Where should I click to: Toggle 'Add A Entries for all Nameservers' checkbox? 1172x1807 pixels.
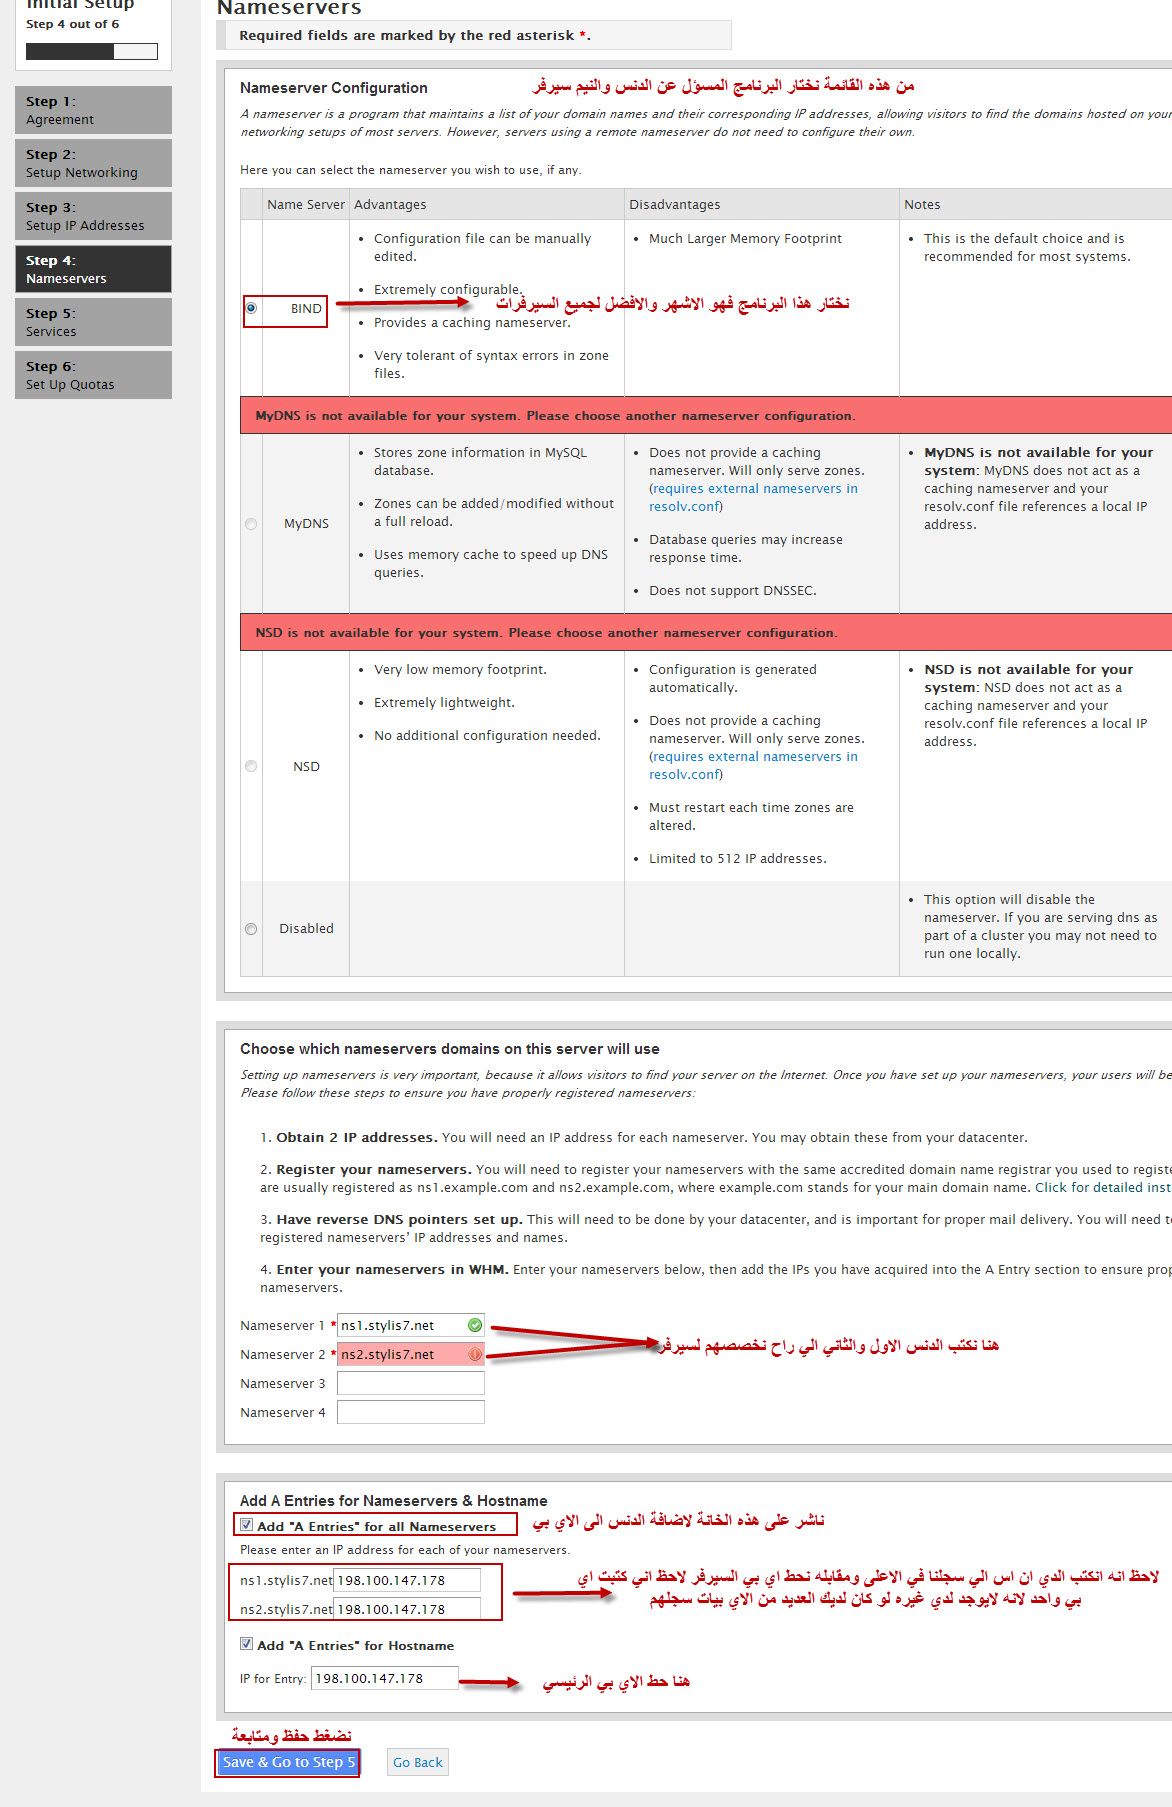(246, 1525)
